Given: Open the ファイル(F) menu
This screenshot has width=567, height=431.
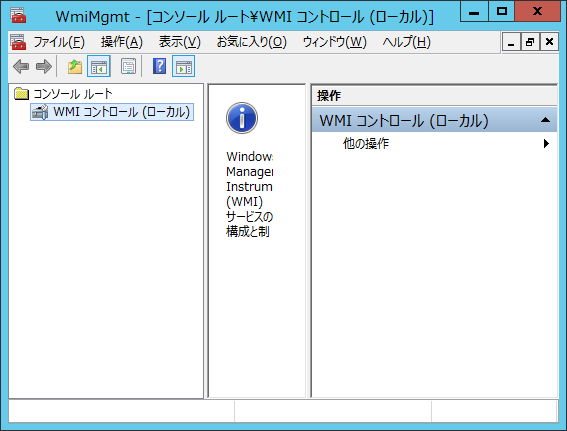Looking at the screenshot, I should pyautogui.click(x=59, y=42).
